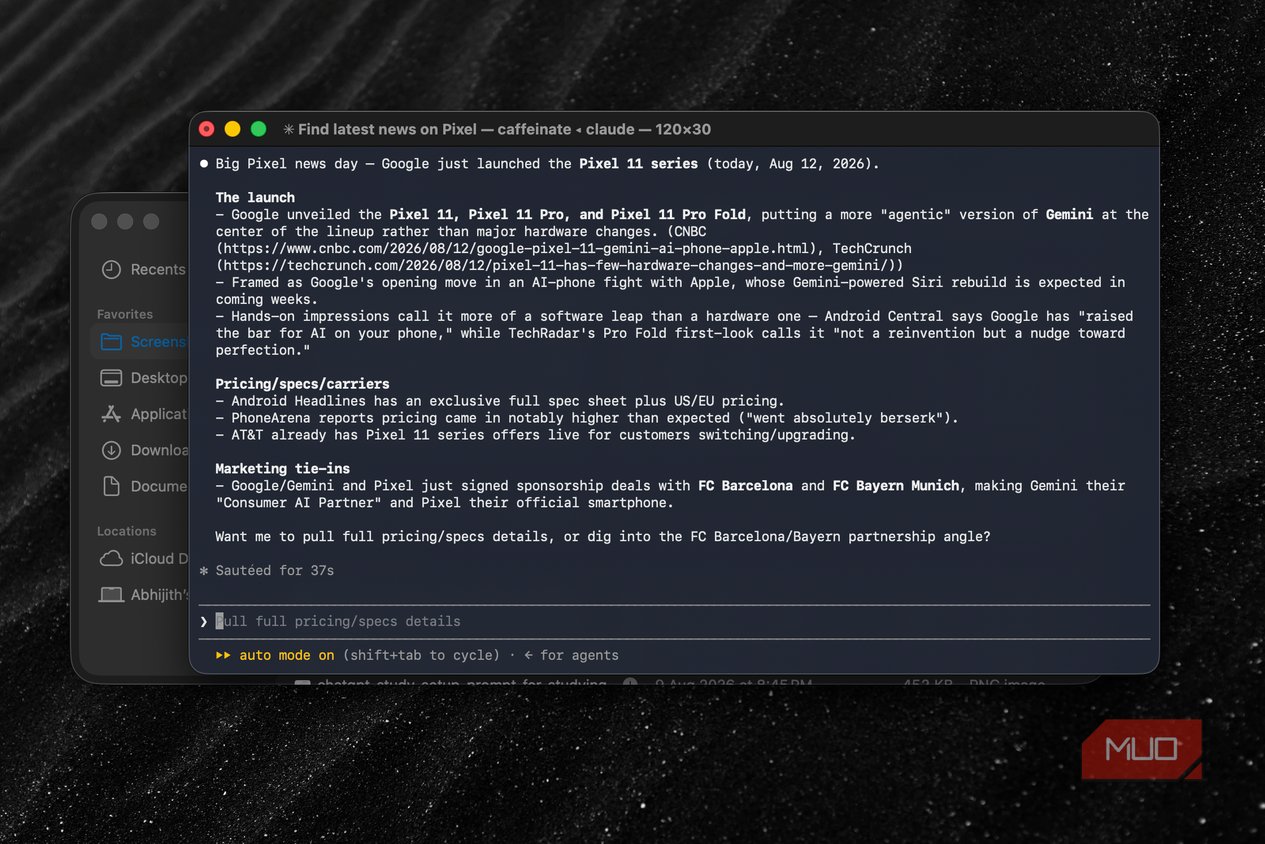The image size is (1265, 844).
Task: Click the '← for agents' hint text
Action: click(x=571, y=655)
